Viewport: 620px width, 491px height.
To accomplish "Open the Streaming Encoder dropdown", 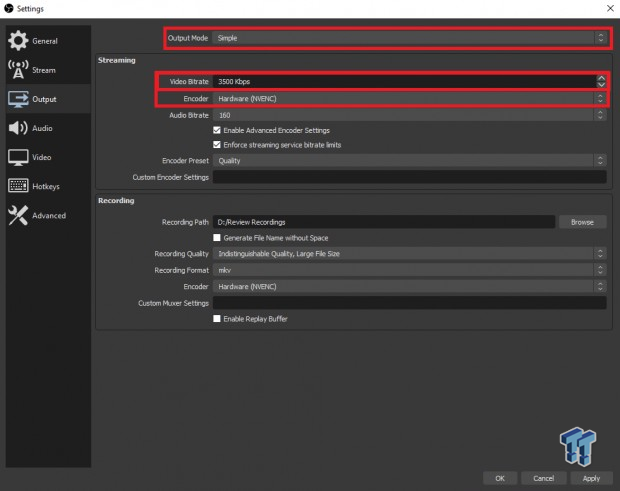I will 409,98.
